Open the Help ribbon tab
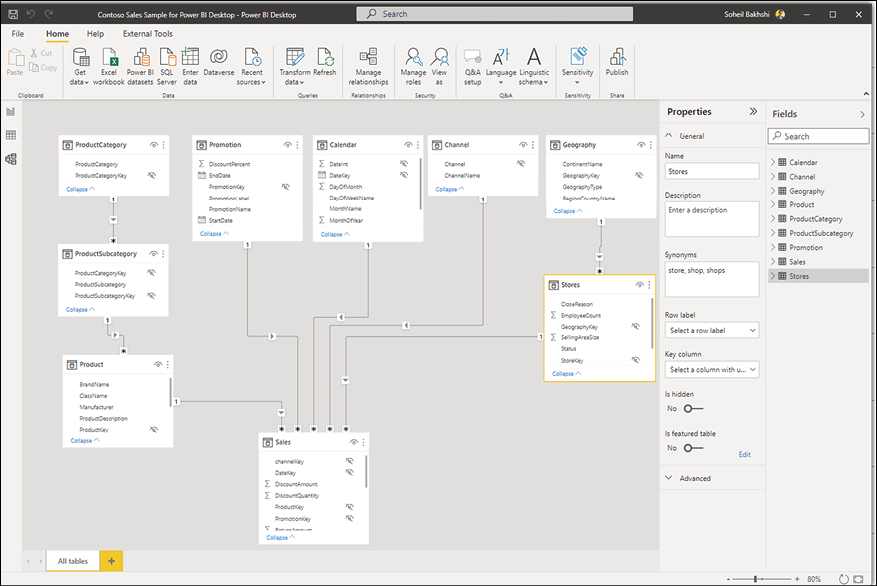The height and width of the screenshot is (586, 877). pyautogui.click(x=95, y=34)
